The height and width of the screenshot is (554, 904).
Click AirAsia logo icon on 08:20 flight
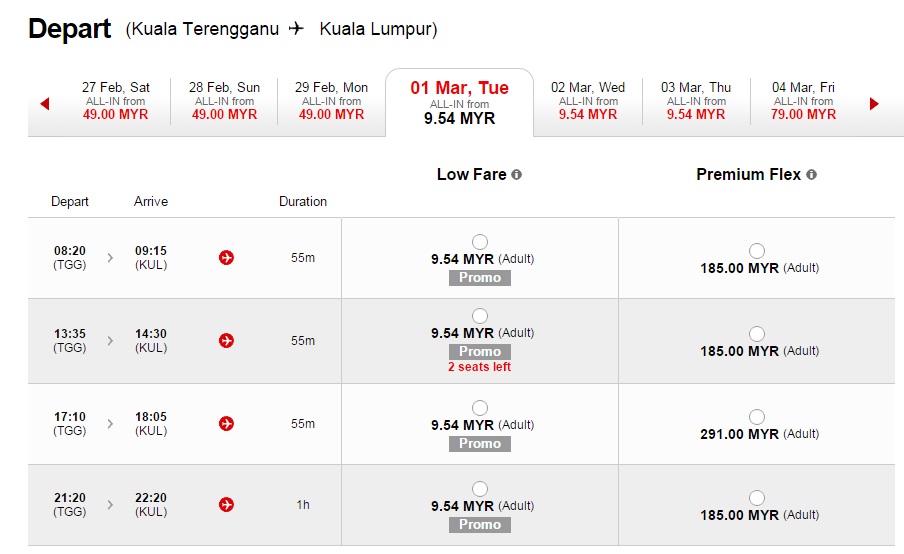227,258
